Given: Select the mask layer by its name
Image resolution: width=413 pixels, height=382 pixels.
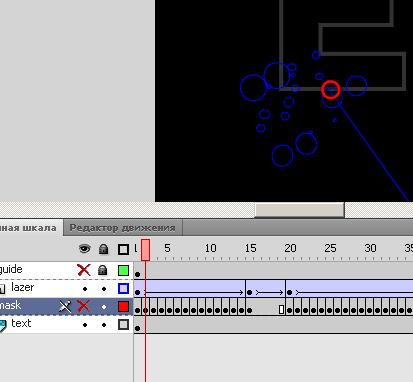Looking at the screenshot, I should (x=10, y=305).
